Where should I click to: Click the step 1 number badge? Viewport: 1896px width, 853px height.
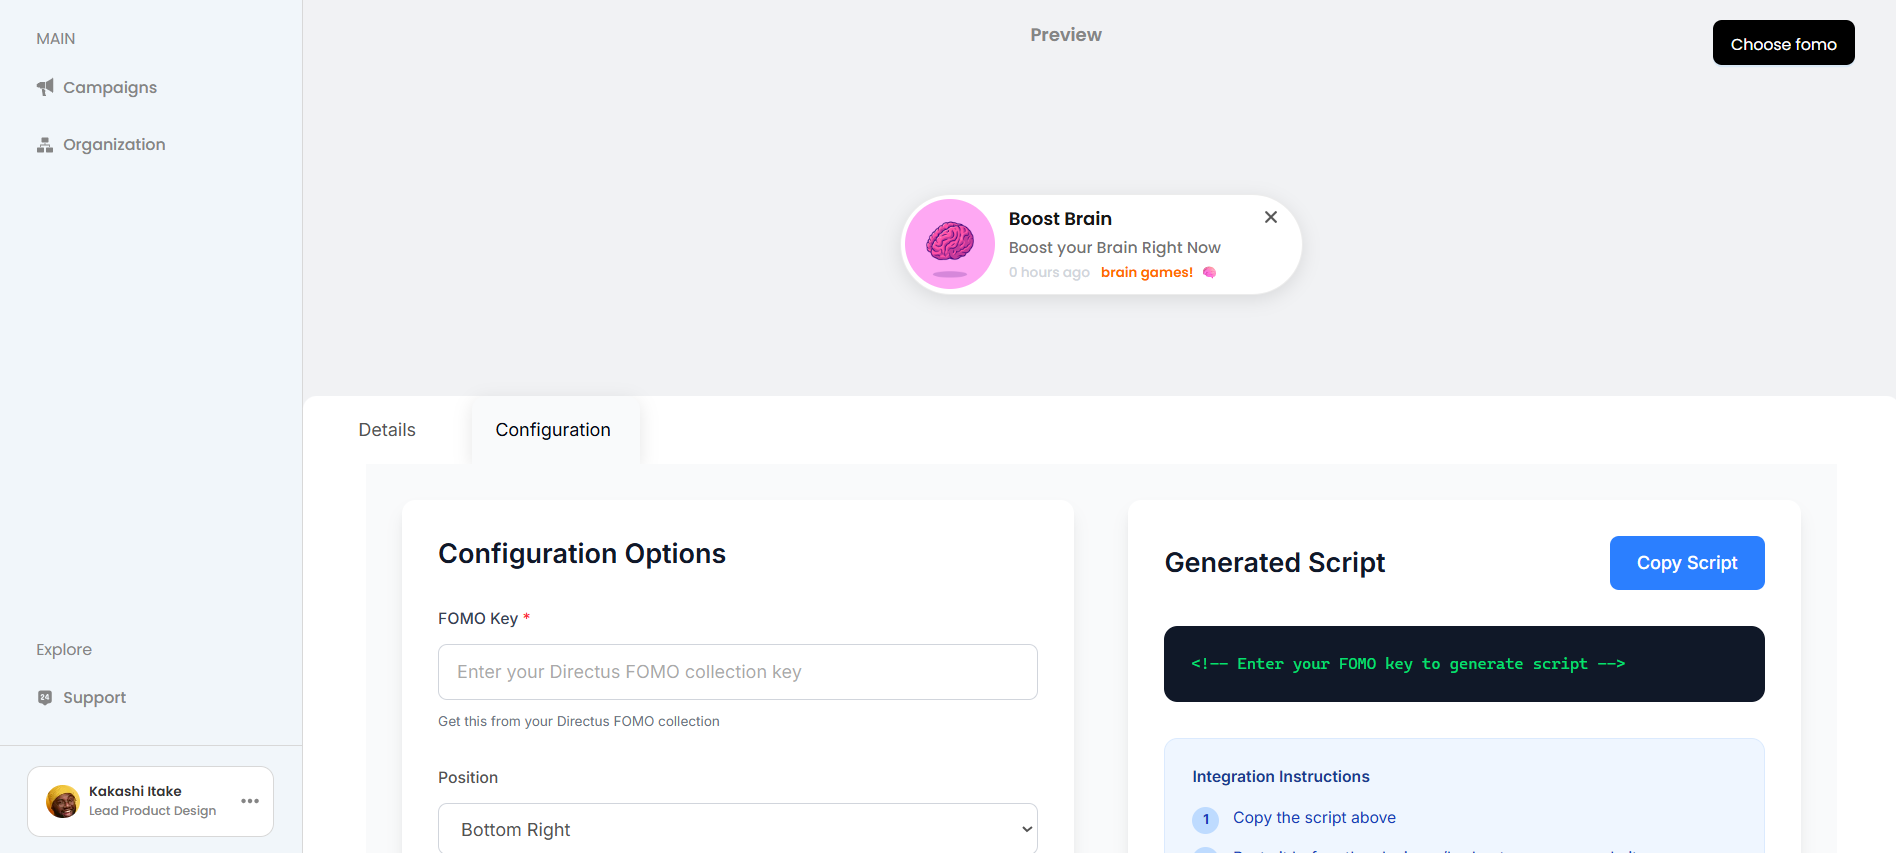tap(1205, 819)
